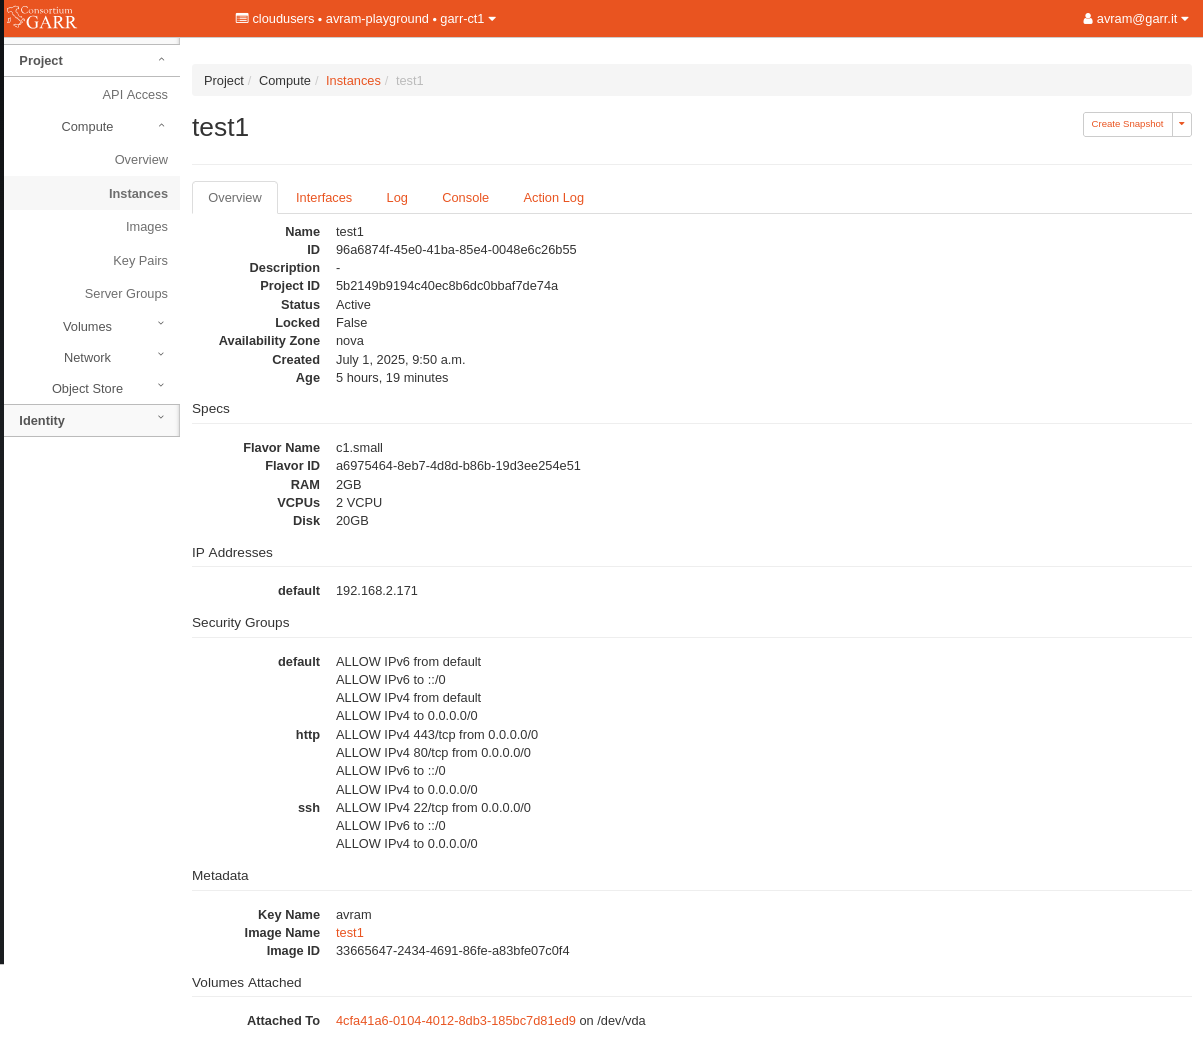Click the Image ID 33665647 value

click(453, 951)
